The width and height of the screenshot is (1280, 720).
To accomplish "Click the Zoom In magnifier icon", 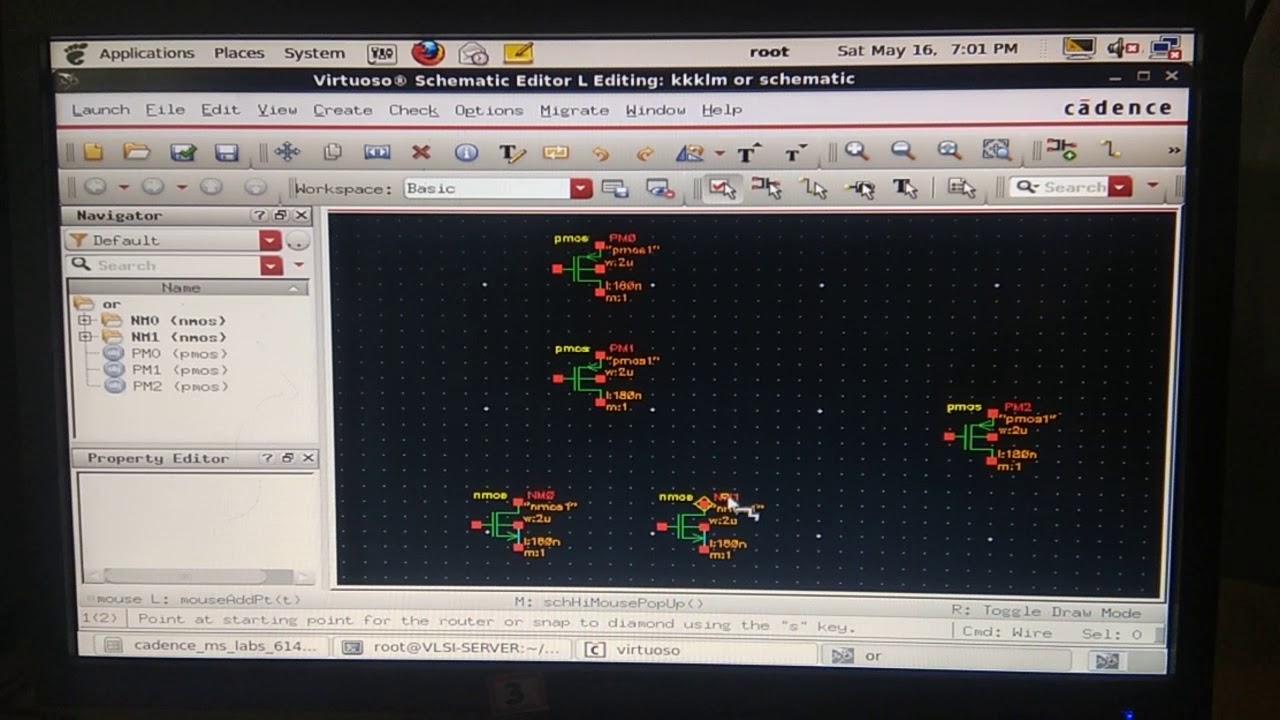I will (856, 151).
